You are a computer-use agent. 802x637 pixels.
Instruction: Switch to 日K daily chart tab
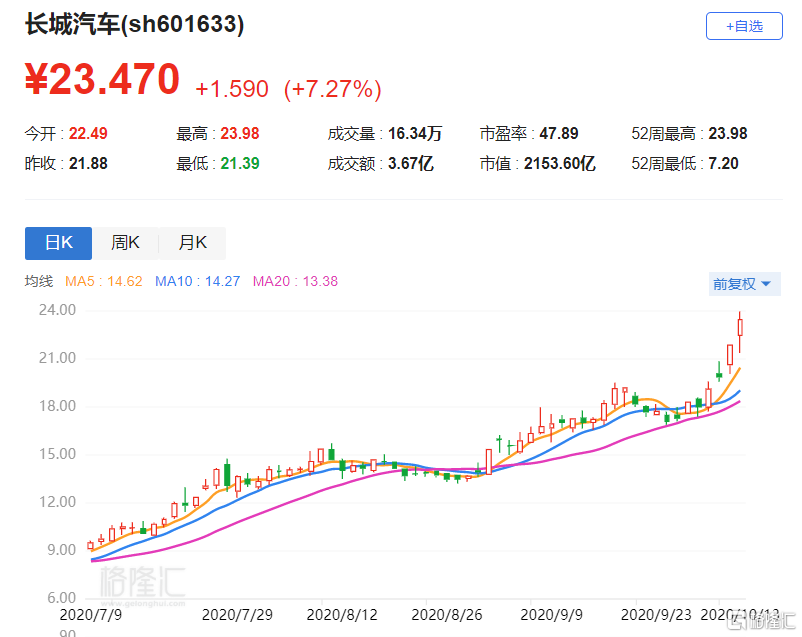pyautogui.click(x=58, y=243)
